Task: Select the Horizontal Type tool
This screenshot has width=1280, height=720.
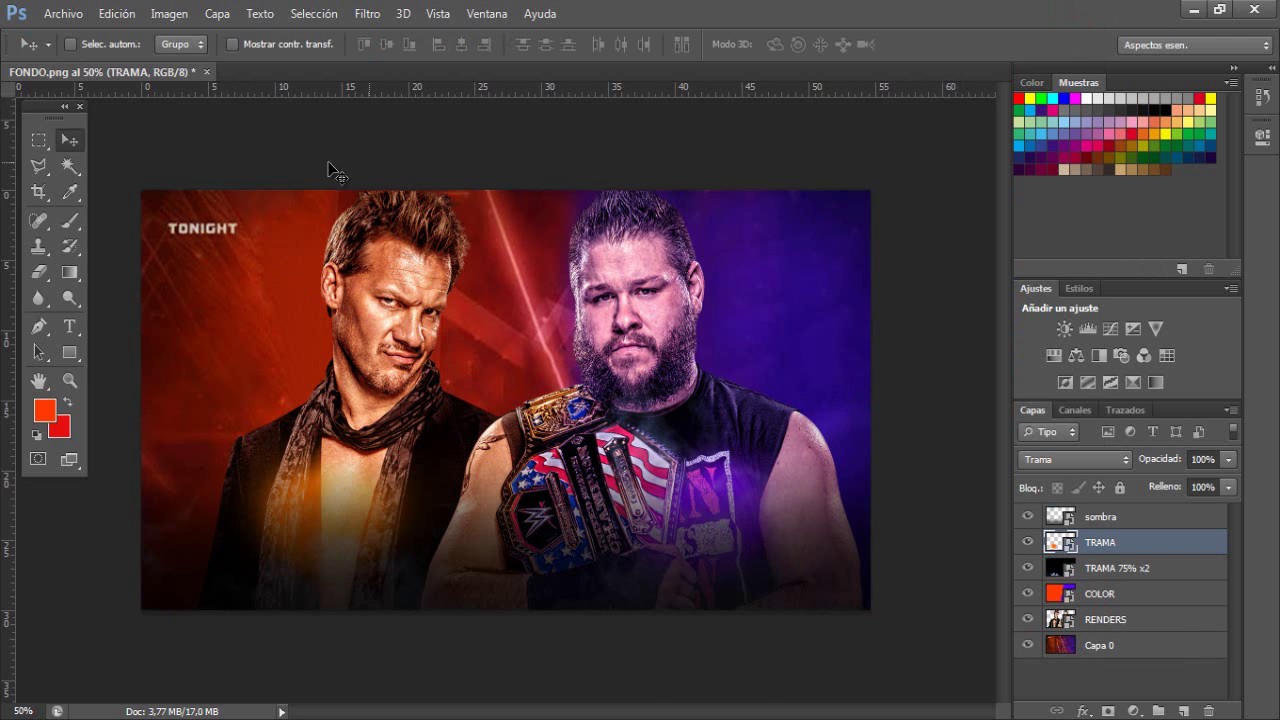Action: pos(70,326)
